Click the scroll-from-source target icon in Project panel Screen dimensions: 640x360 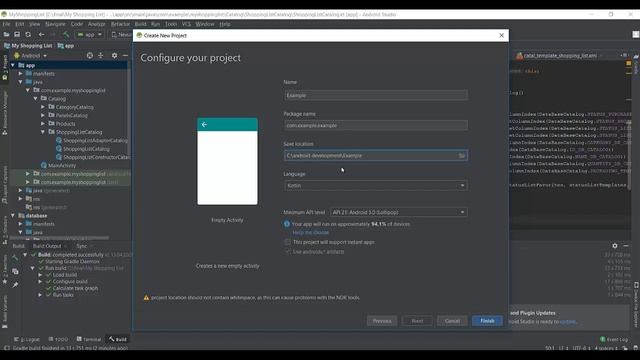pyautogui.click(x=90, y=56)
